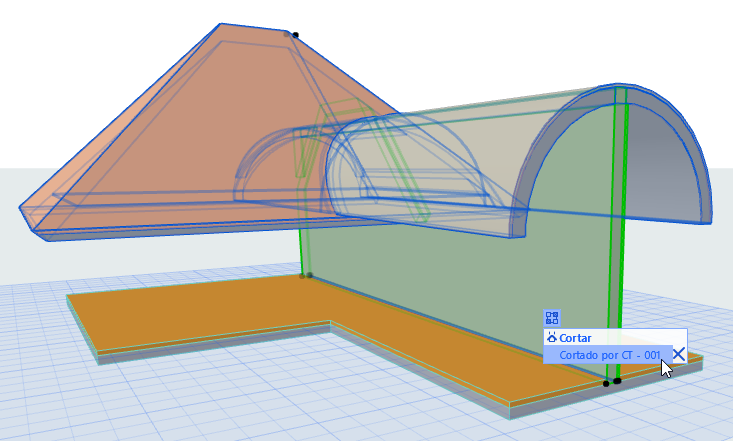Click the dark hotspot at wall's left base corner
Image resolution: width=733 pixels, height=441 pixels.
pyautogui.click(x=309, y=275)
